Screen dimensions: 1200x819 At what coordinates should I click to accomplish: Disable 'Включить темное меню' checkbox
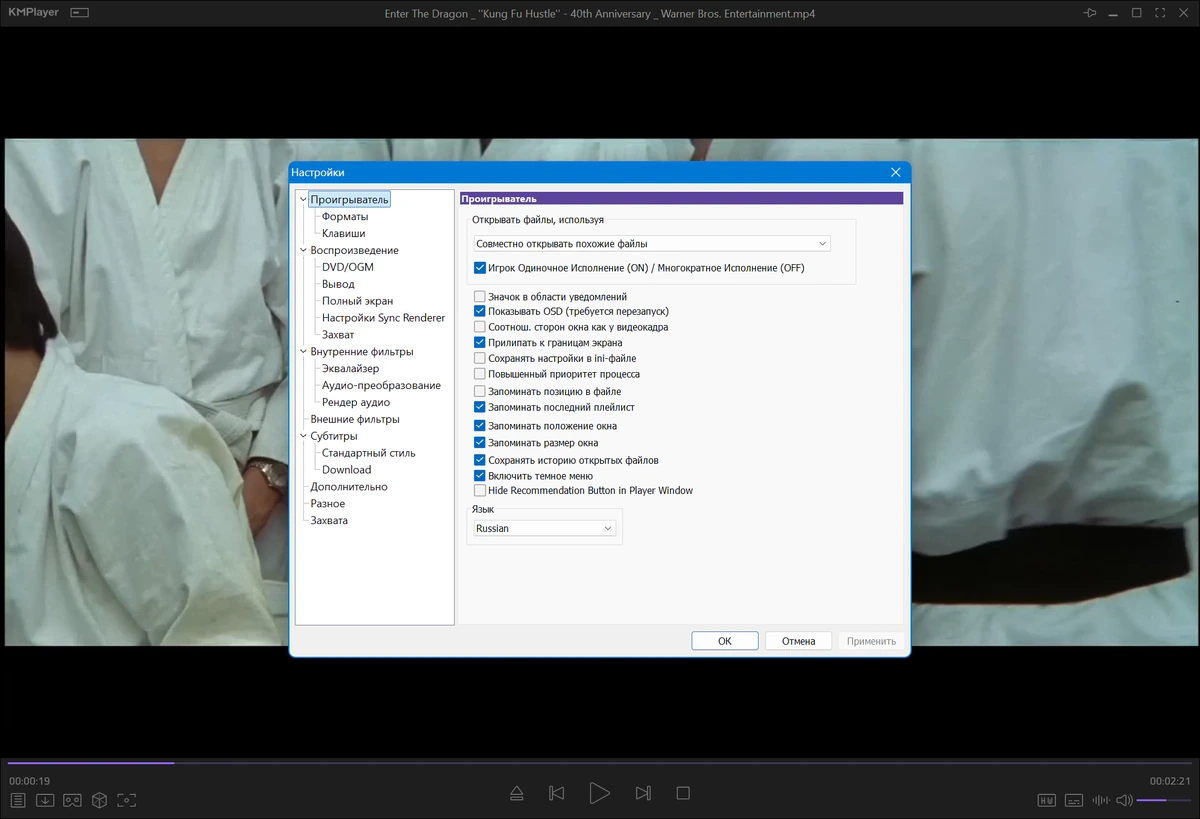480,476
